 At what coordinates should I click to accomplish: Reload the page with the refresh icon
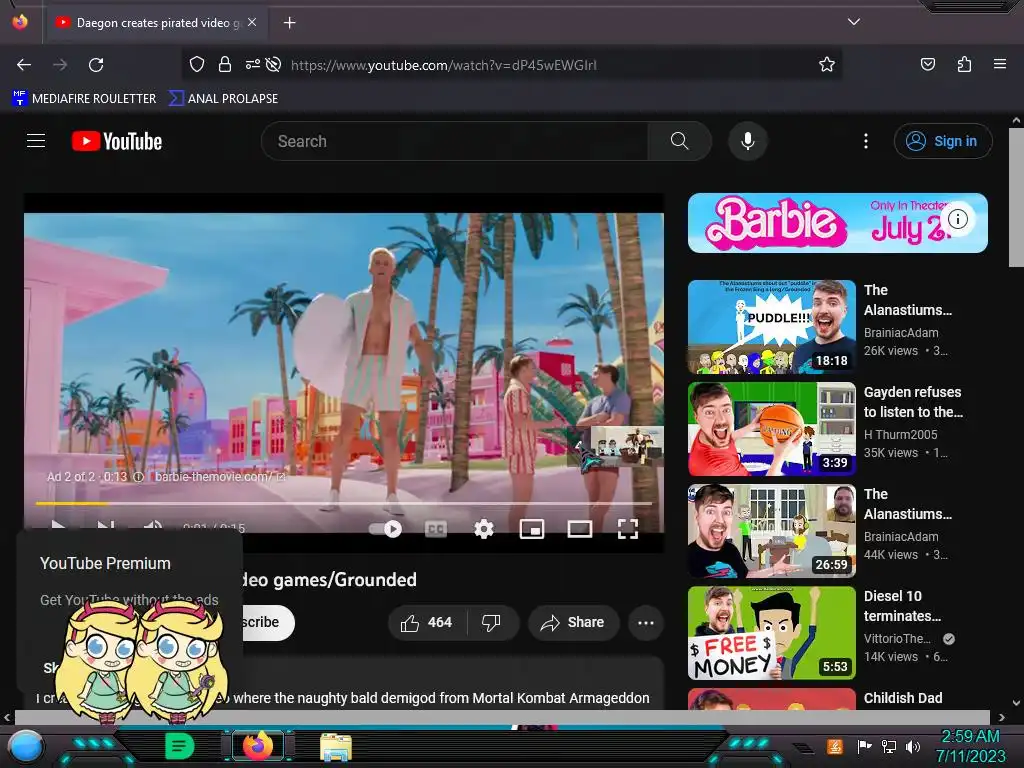coord(96,65)
